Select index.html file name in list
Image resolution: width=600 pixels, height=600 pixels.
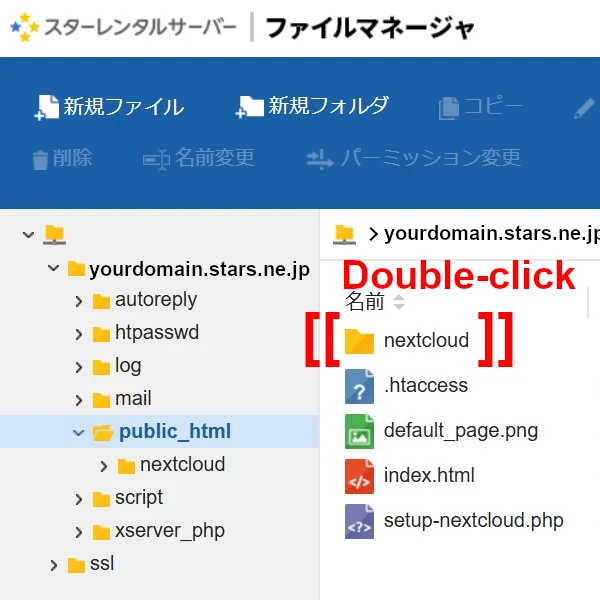pos(429,475)
